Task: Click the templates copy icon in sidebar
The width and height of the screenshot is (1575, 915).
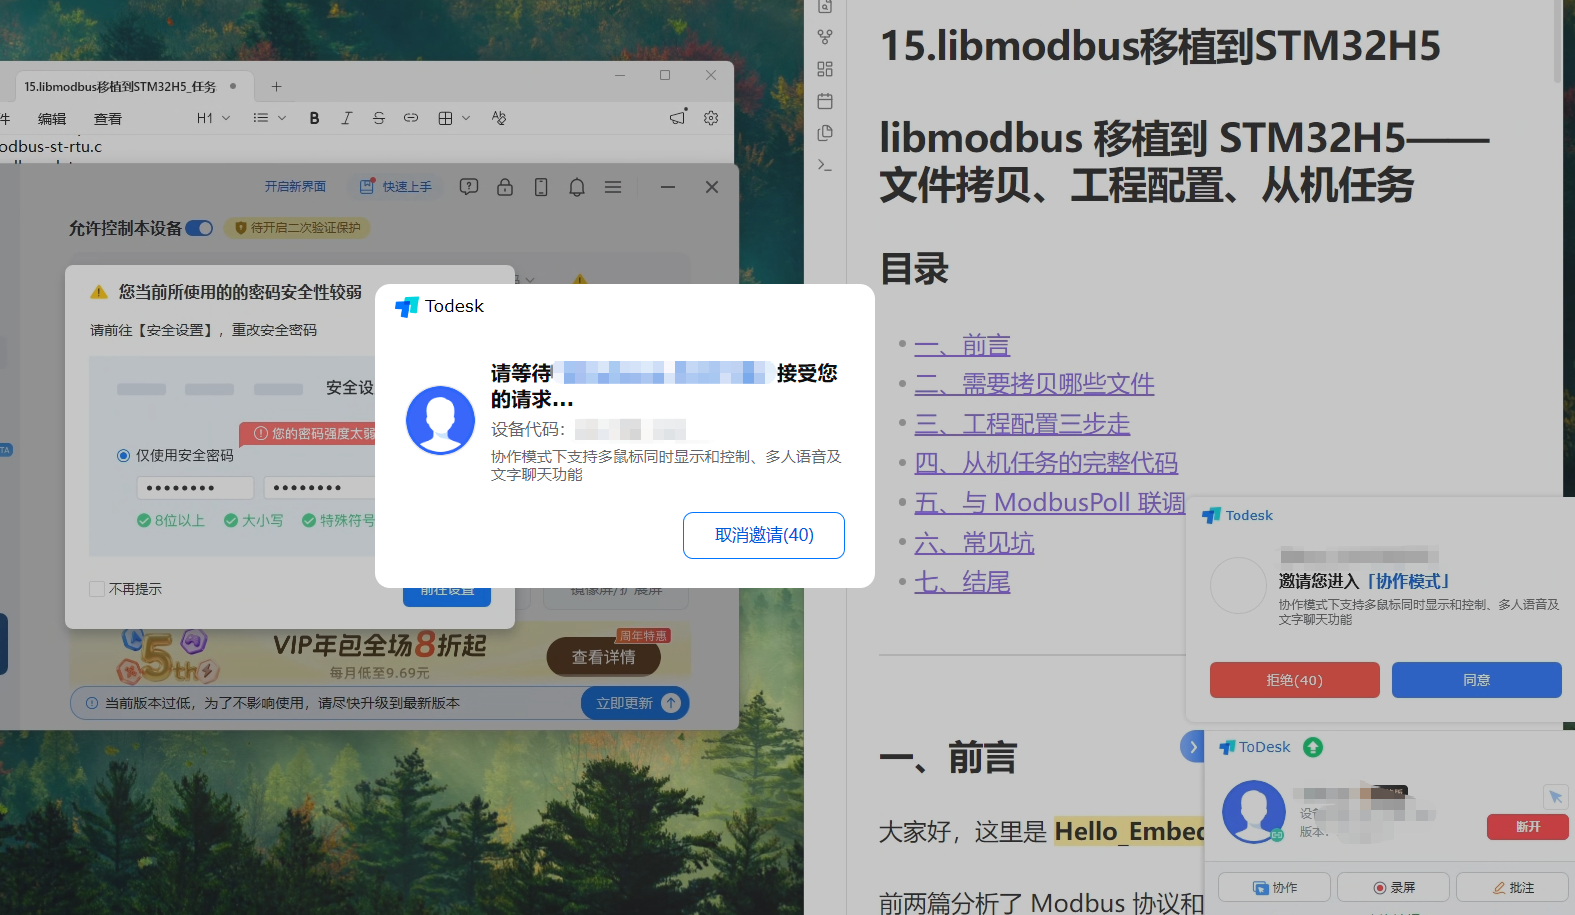Action: point(825,133)
